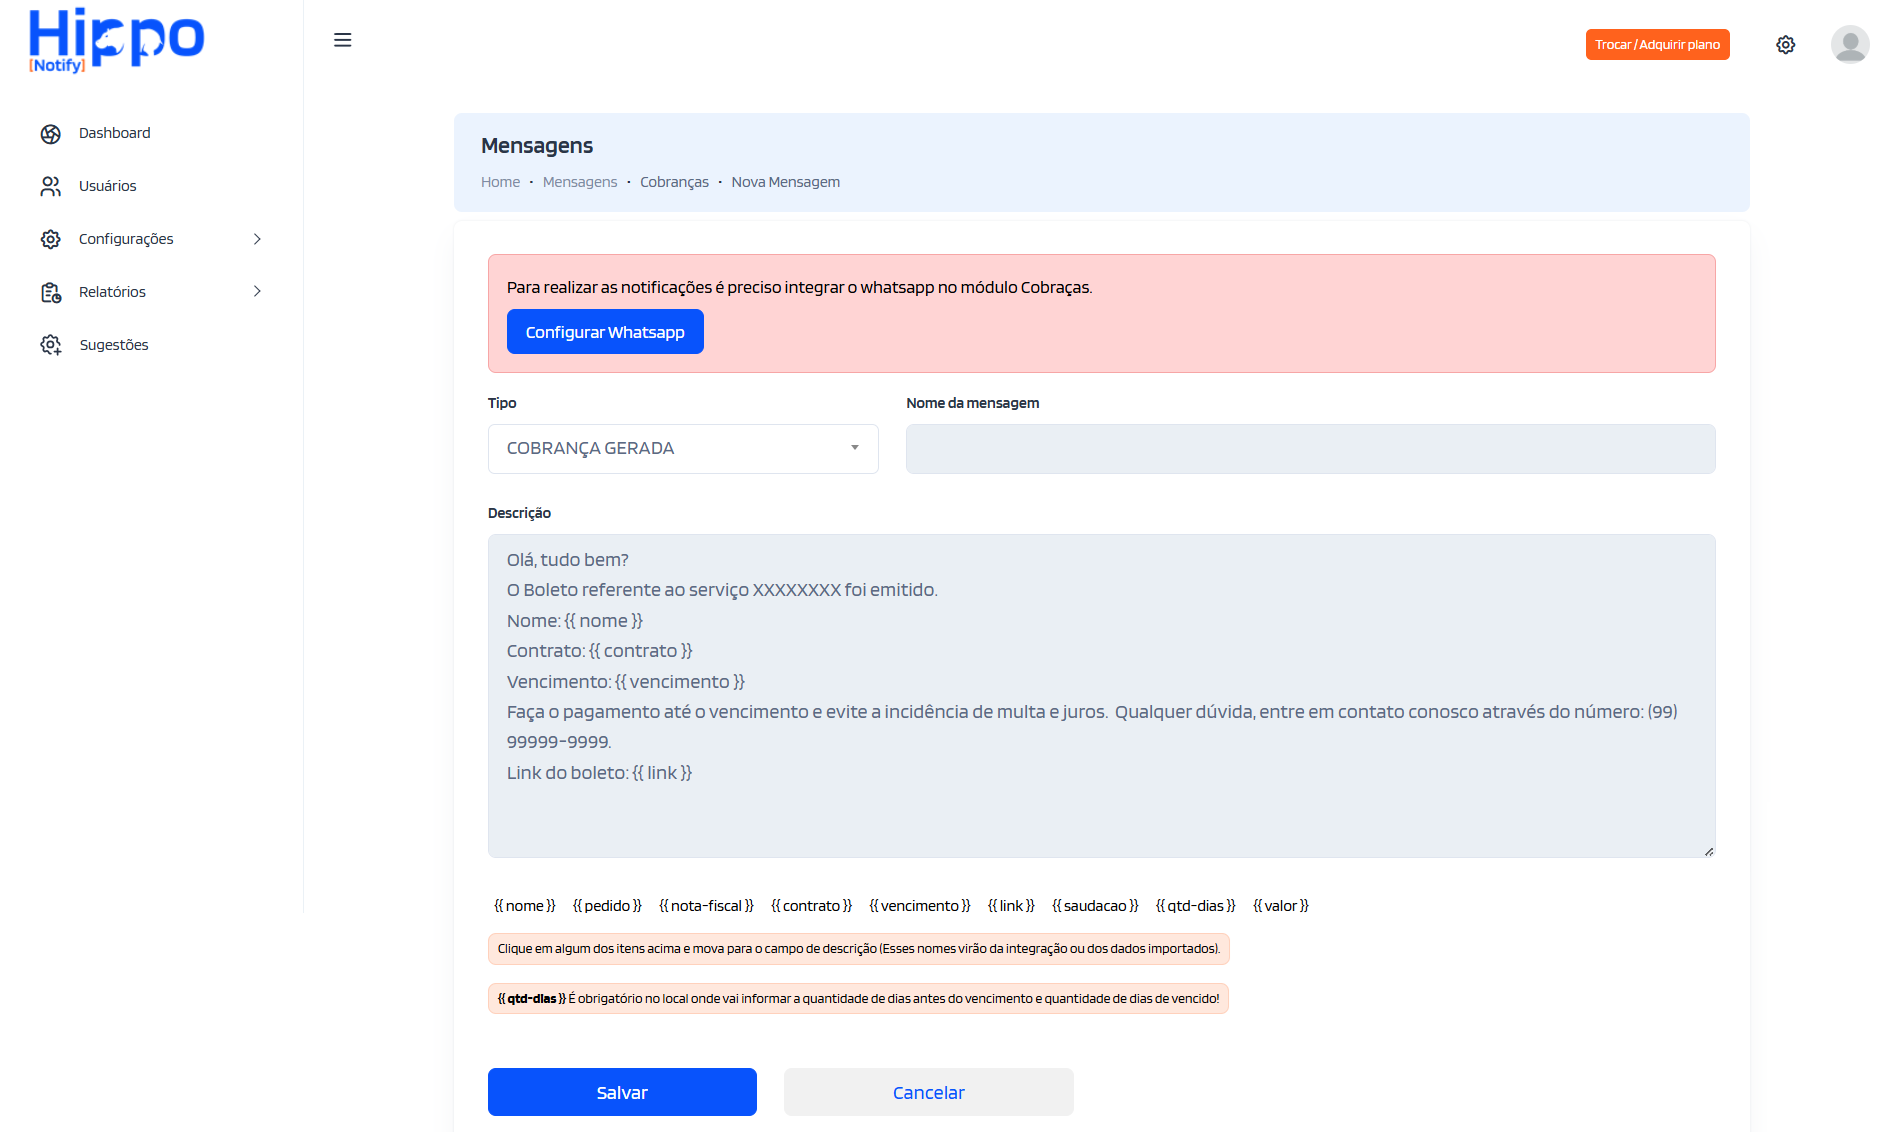The height and width of the screenshot is (1132, 1899).
Task: Open the Tipo dropdown COBRANÇA GERADA
Action: pyautogui.click(x=682, y=449)
